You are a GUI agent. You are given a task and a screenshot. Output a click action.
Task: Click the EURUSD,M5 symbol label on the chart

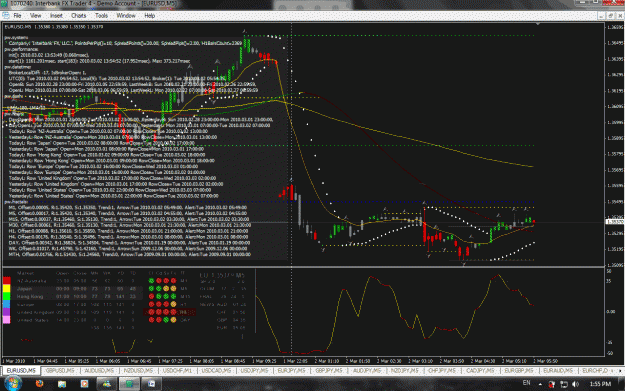18,27
